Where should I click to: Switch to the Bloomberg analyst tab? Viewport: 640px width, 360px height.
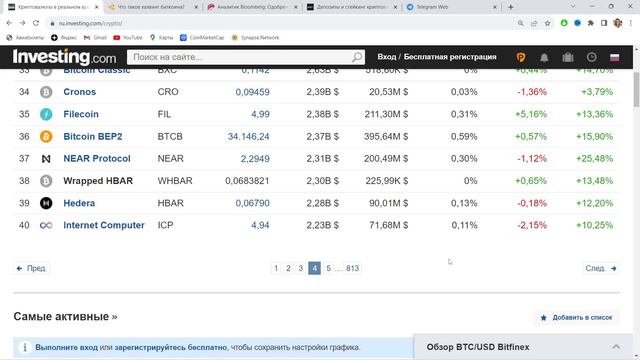[x=251, y=7]
